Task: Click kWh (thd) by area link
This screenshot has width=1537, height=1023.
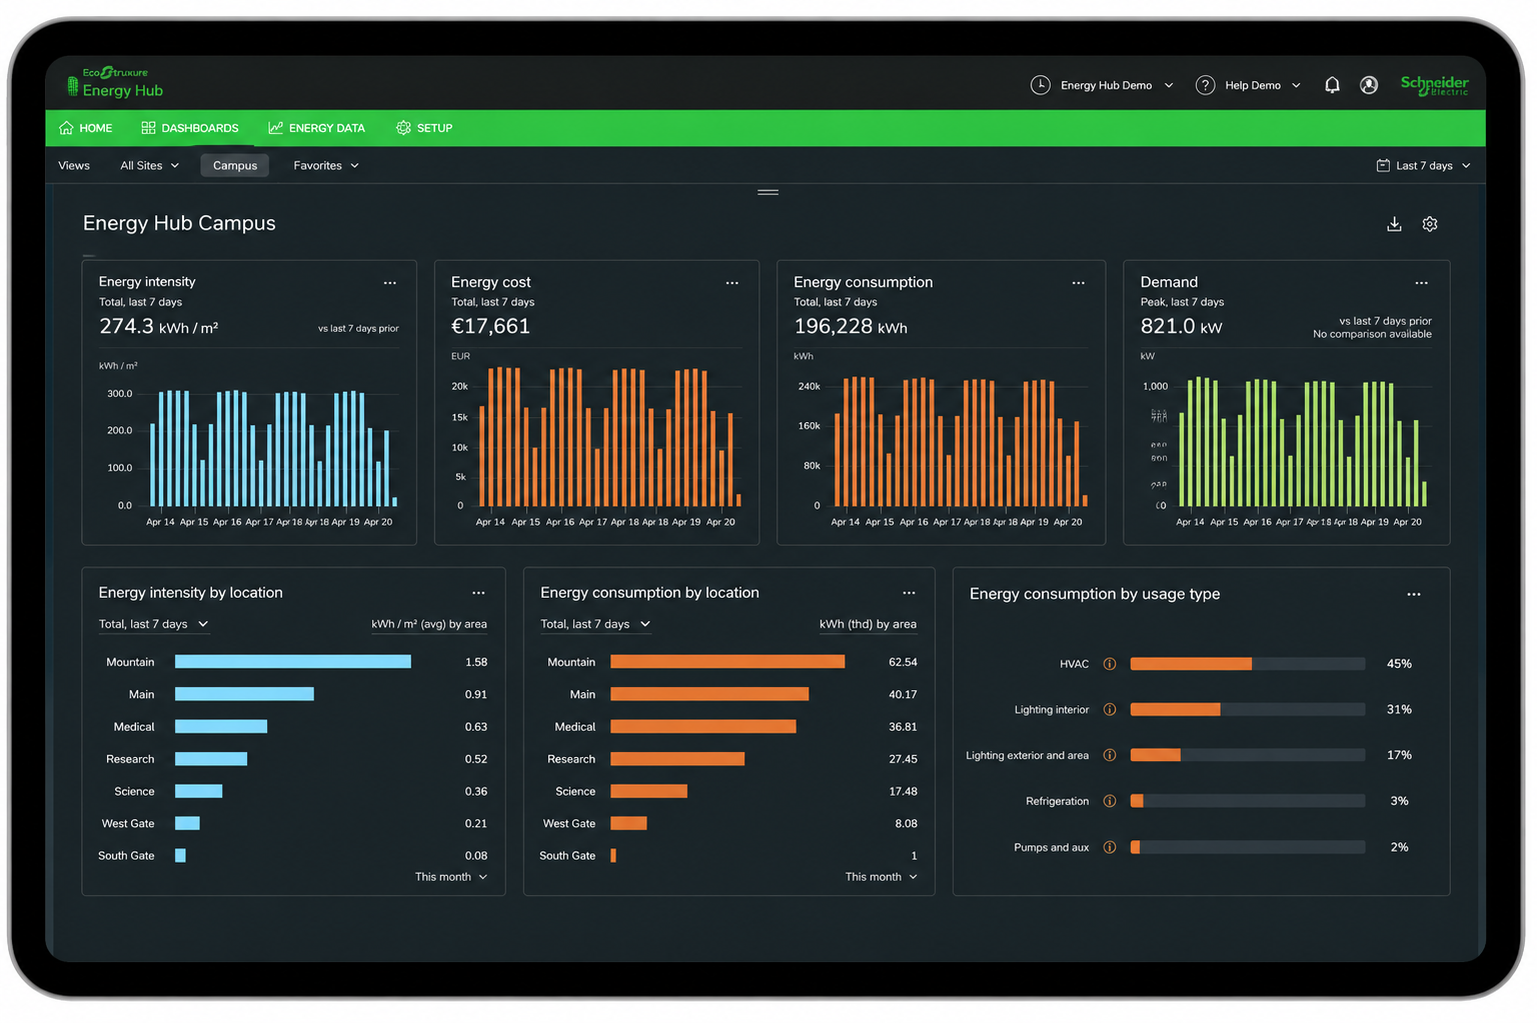Action: click(x=868, y=624)
